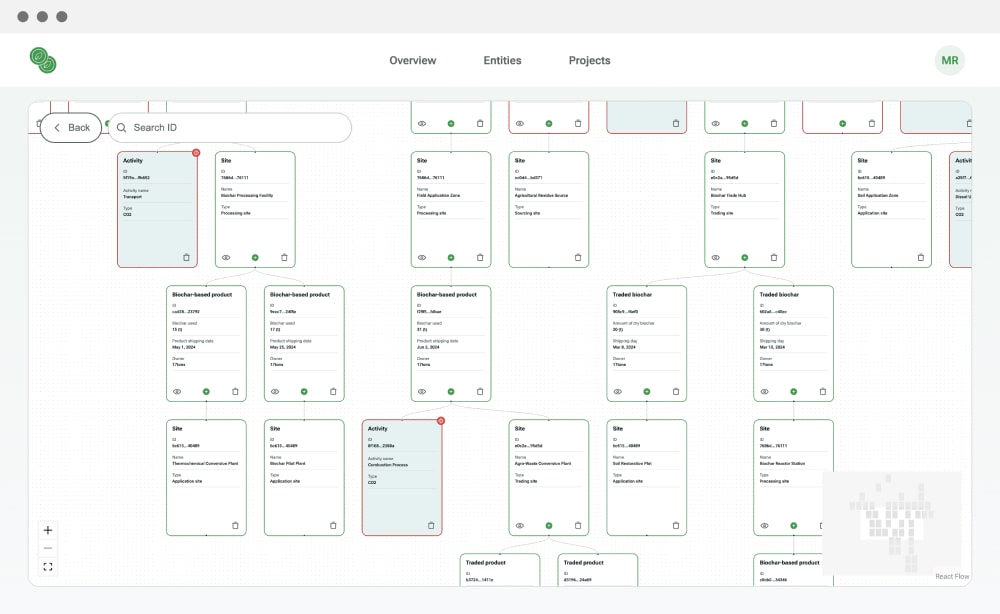Viewport: 1000px width, 614px height.
Task: Click the May 25, 2024 shipping date
Action: coord(283,347)
